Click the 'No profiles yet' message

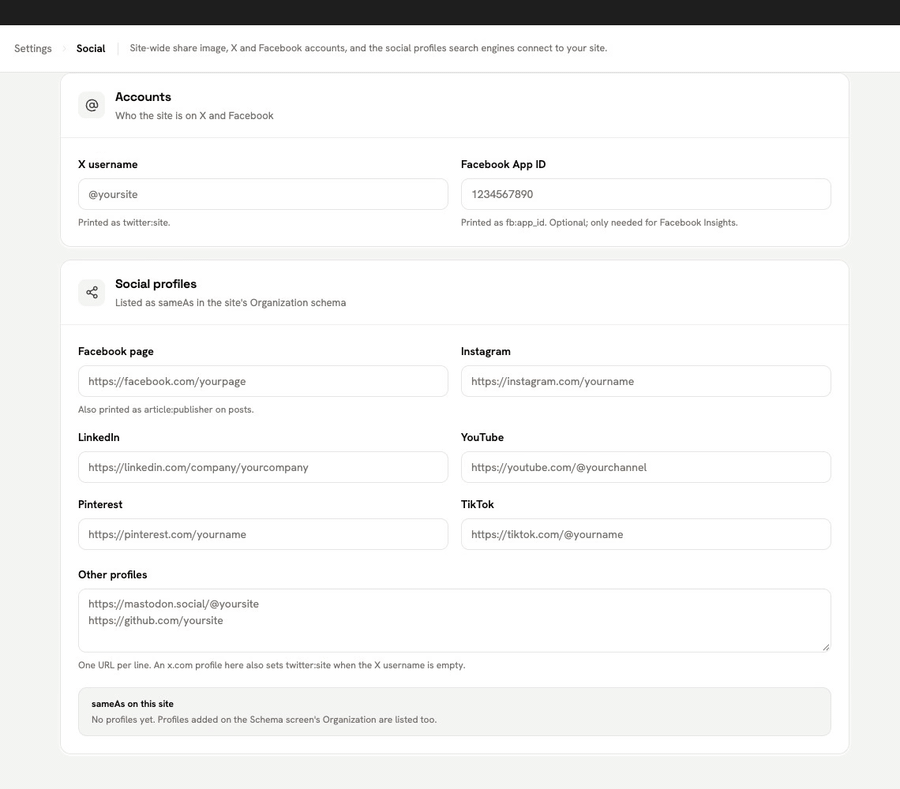pos(264,720)
